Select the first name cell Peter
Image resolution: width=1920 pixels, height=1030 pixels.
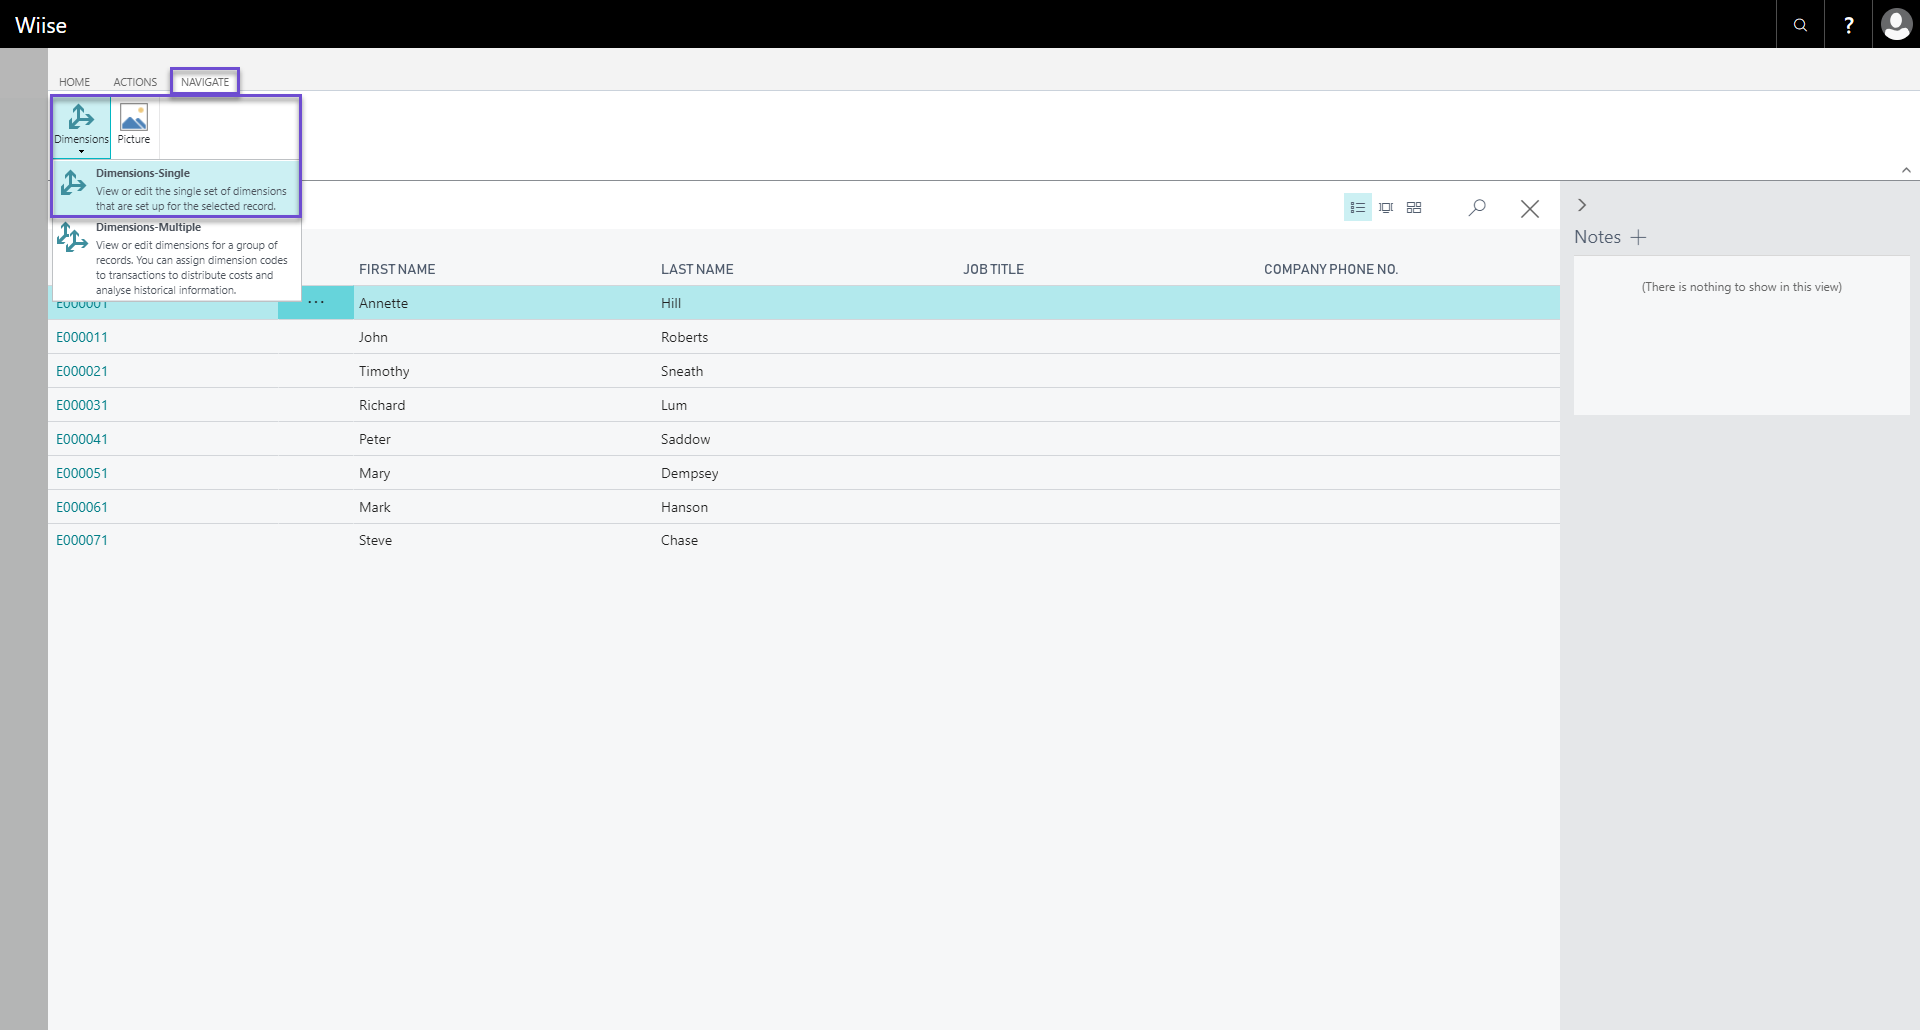375,439
